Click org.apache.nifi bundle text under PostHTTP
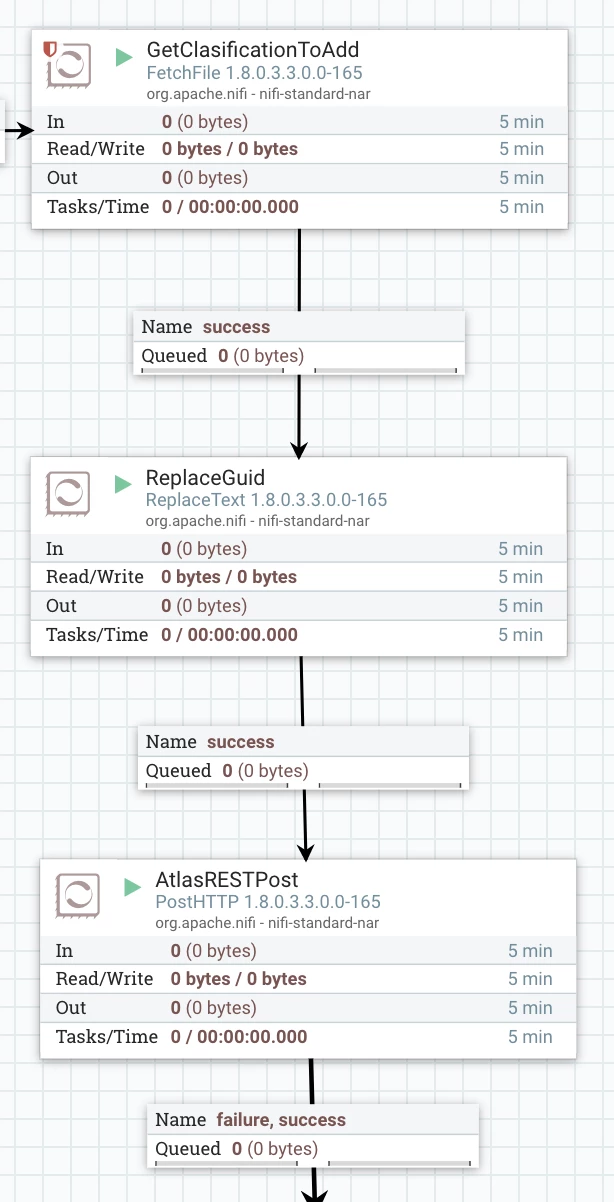Image resolution: width=614 pixels, height=1202 pixels. click(269, 923)
